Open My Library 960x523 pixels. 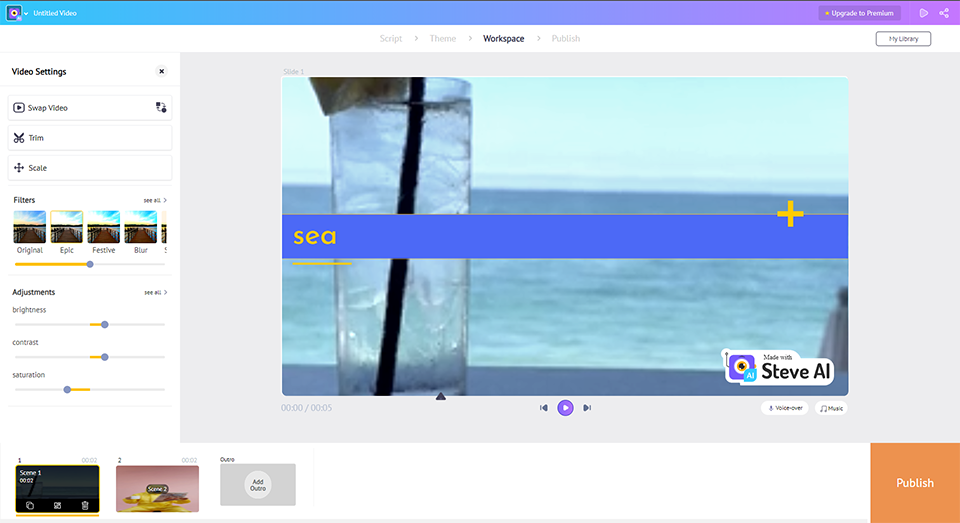903,39
